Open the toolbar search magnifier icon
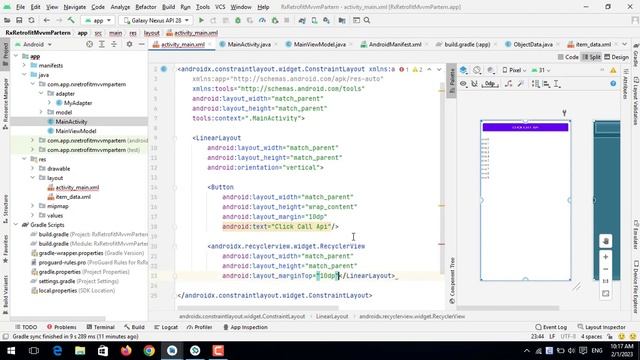The width and height of the screenshot is (640, 360). (x=367, y=20)
